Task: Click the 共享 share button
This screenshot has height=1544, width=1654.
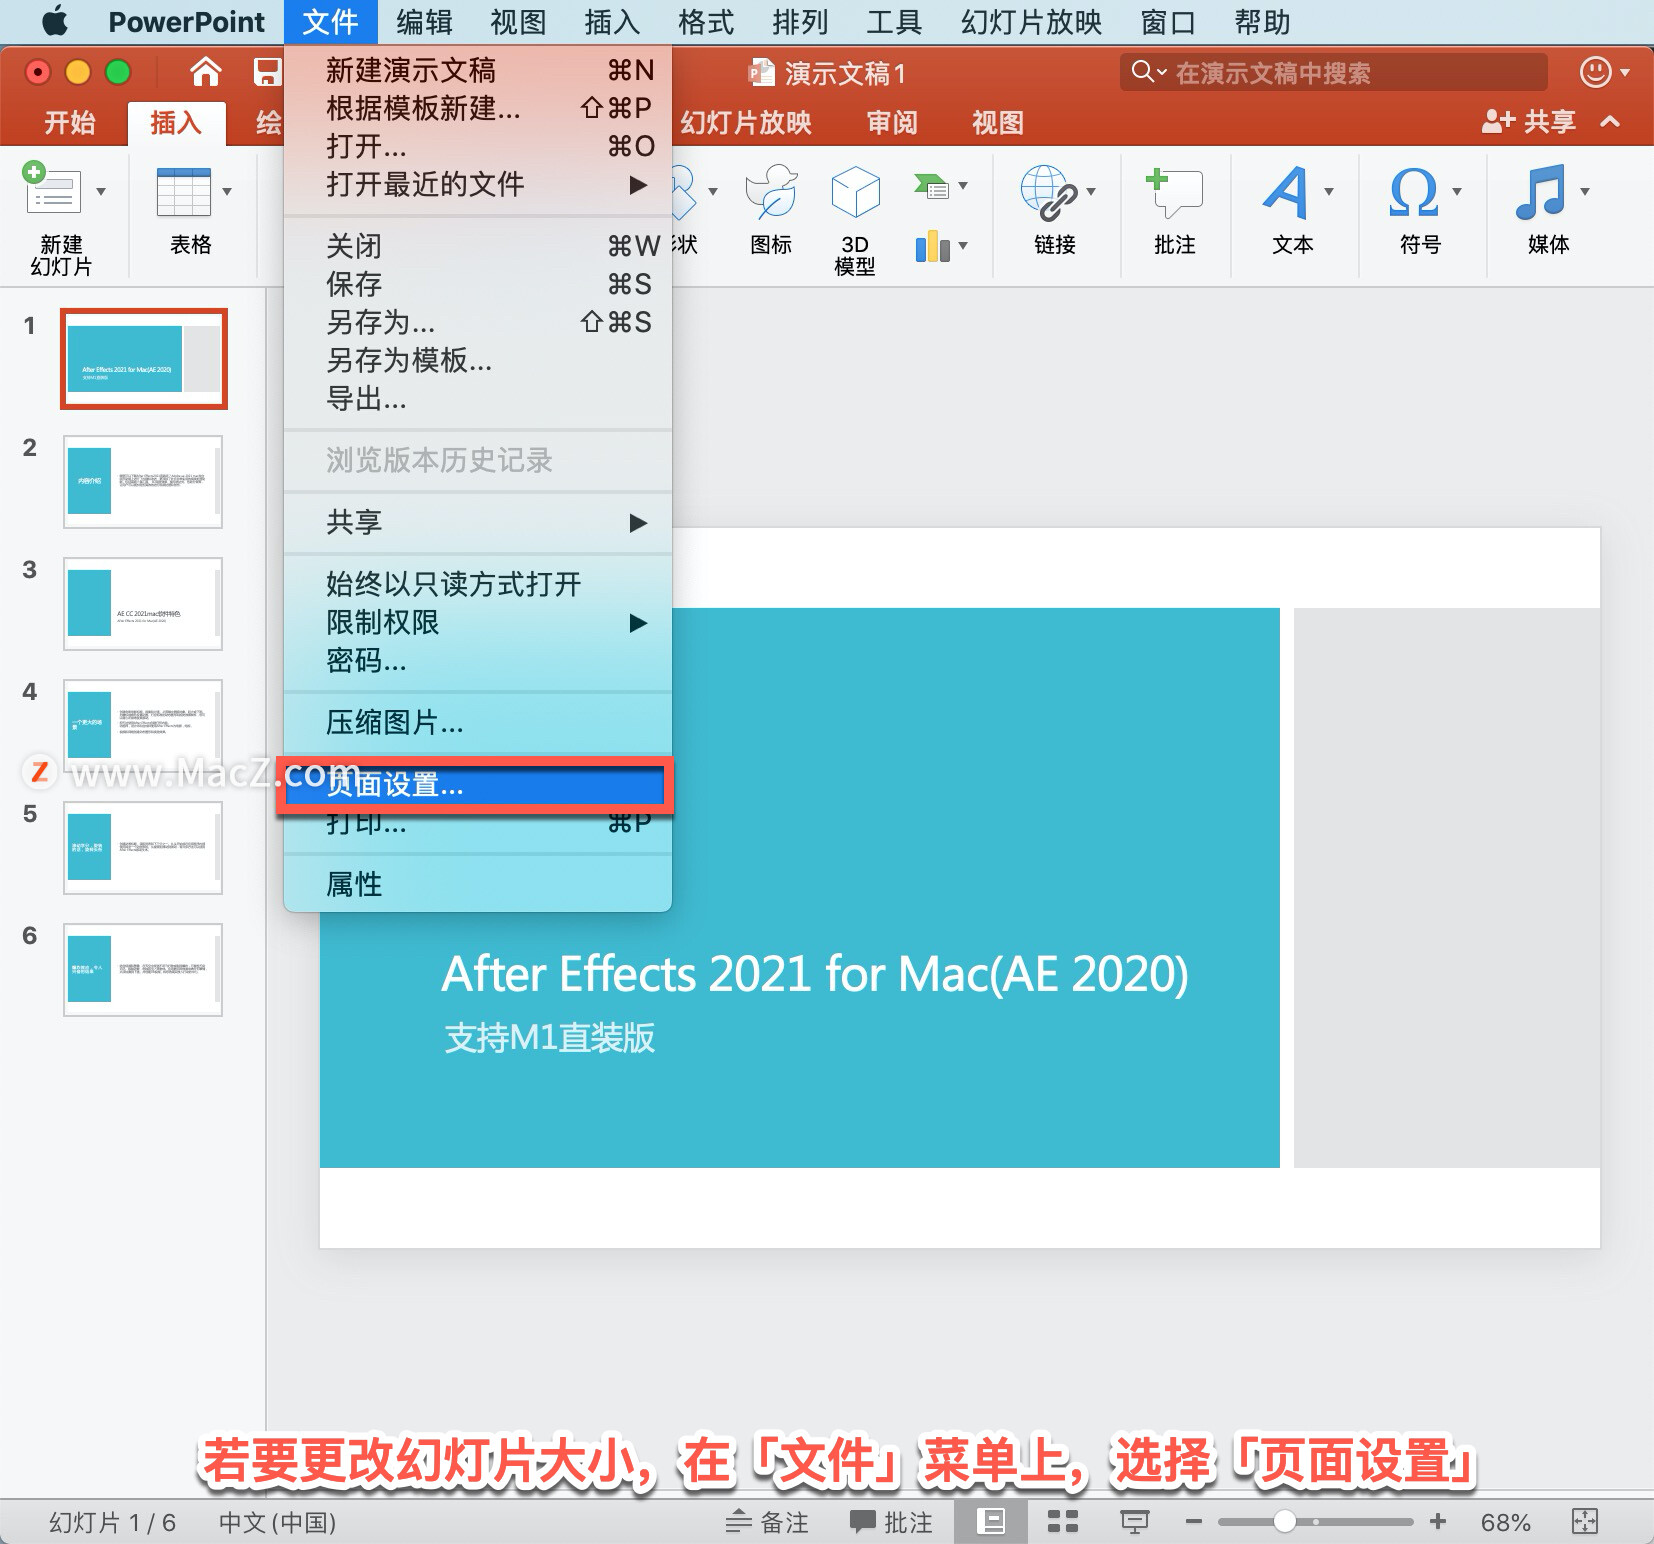Action: pos(1529,122)
